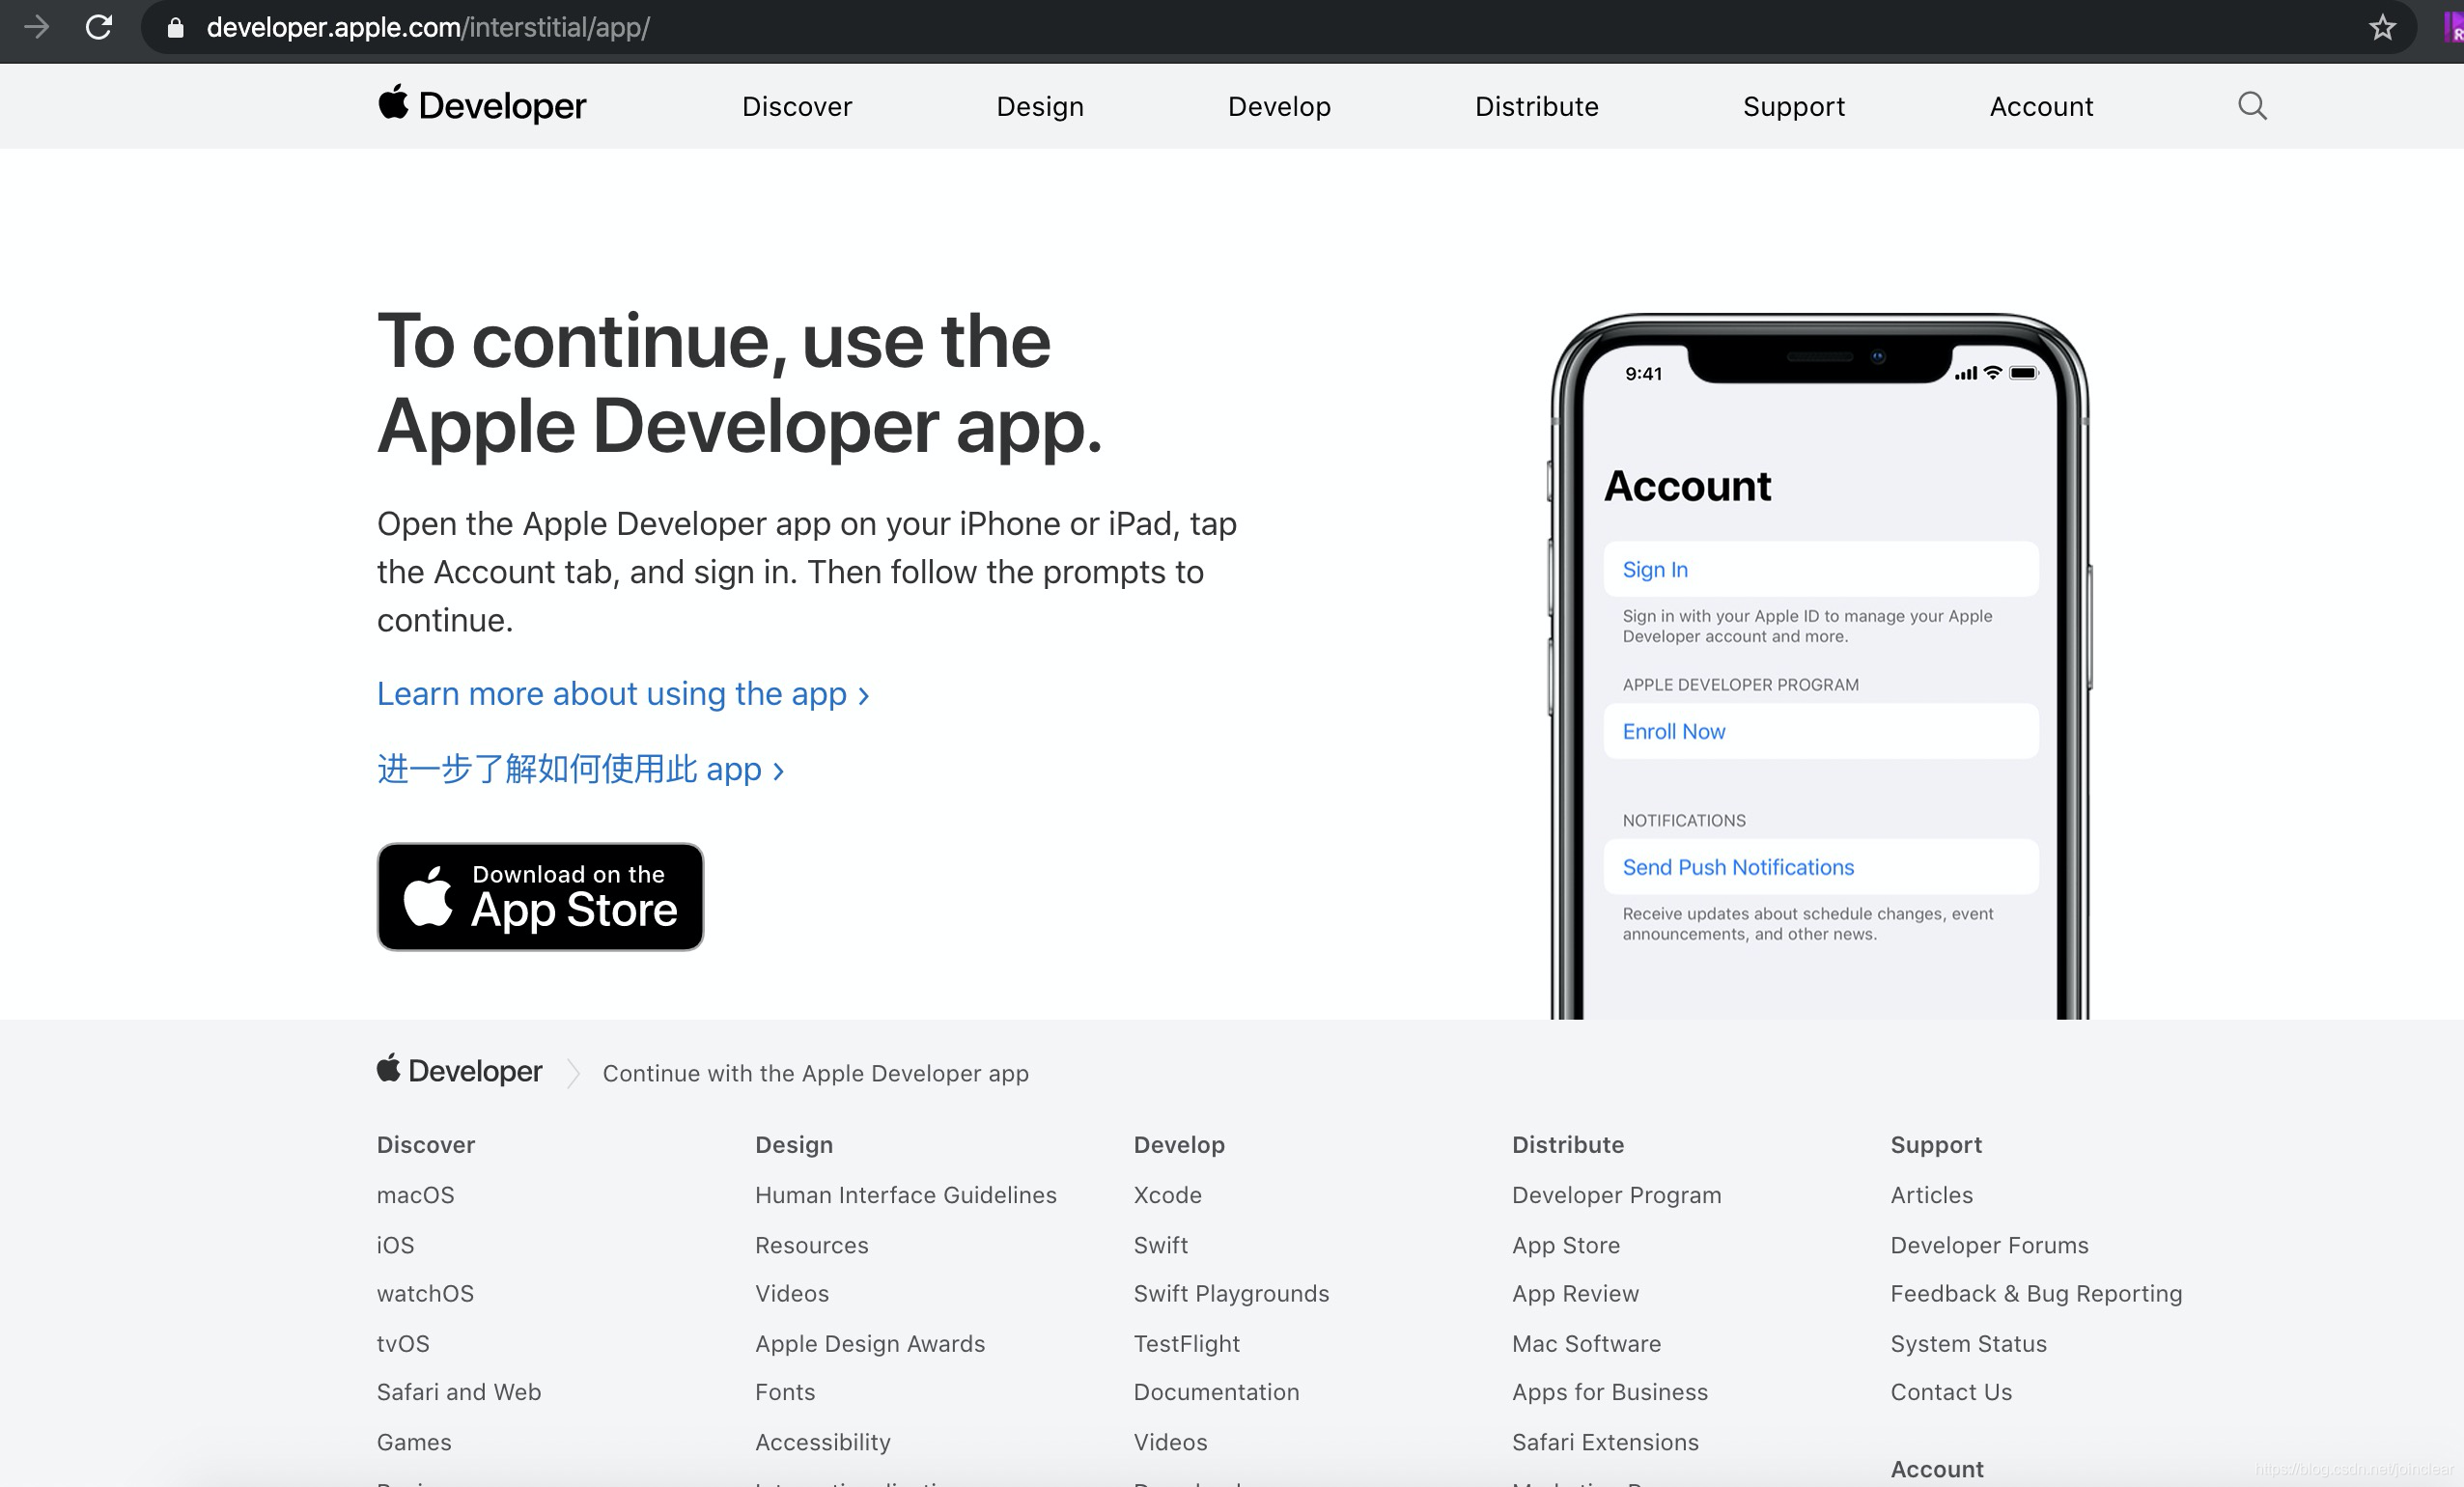Click the Discover menu item
Viewport: 2464px width, 1487px height.
tap(796, 105)
